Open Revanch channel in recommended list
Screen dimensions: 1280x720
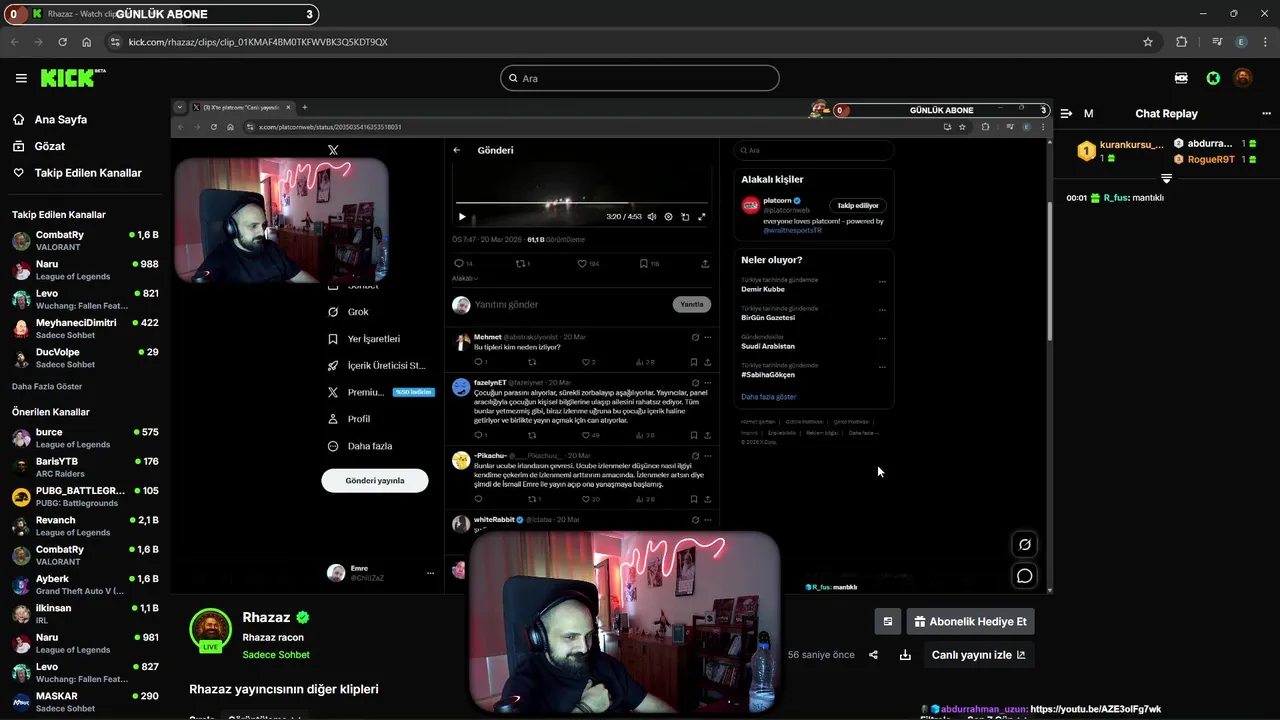click(85, 526)
